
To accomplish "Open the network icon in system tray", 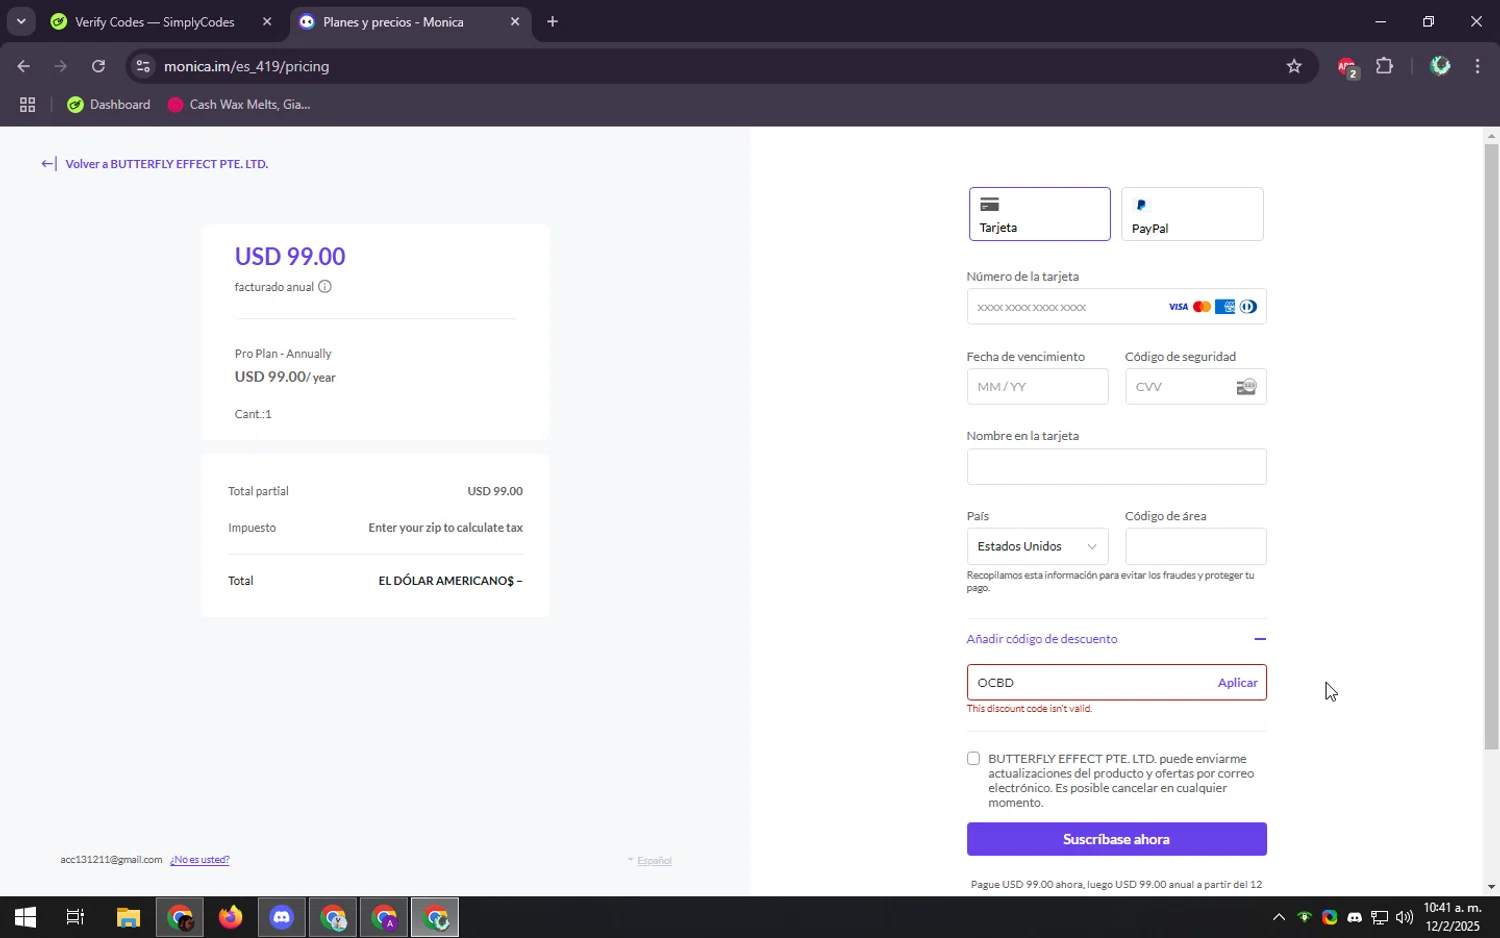I will tap(1379, 917).
